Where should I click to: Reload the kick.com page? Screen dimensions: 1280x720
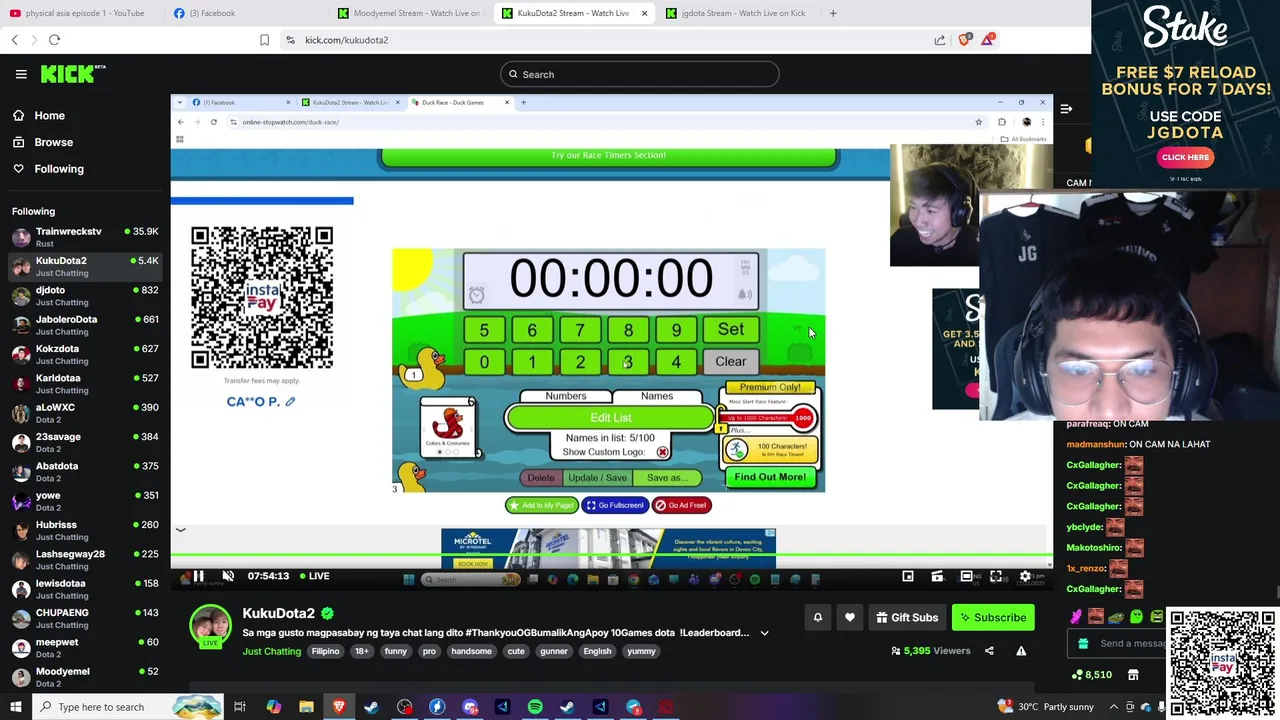click(55, 40)
